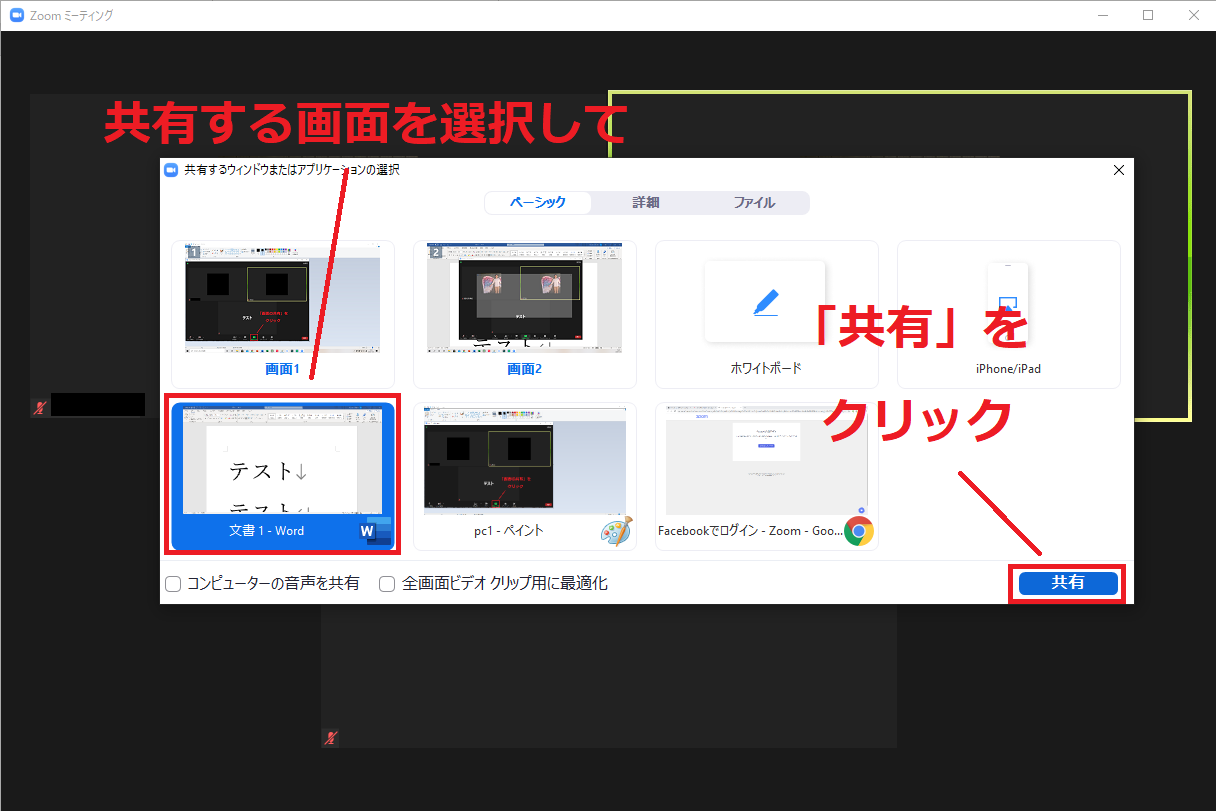Screen dimensions: 1216x811
Task: Click the muted microphone icon at bottom
Action: (331, 738)
